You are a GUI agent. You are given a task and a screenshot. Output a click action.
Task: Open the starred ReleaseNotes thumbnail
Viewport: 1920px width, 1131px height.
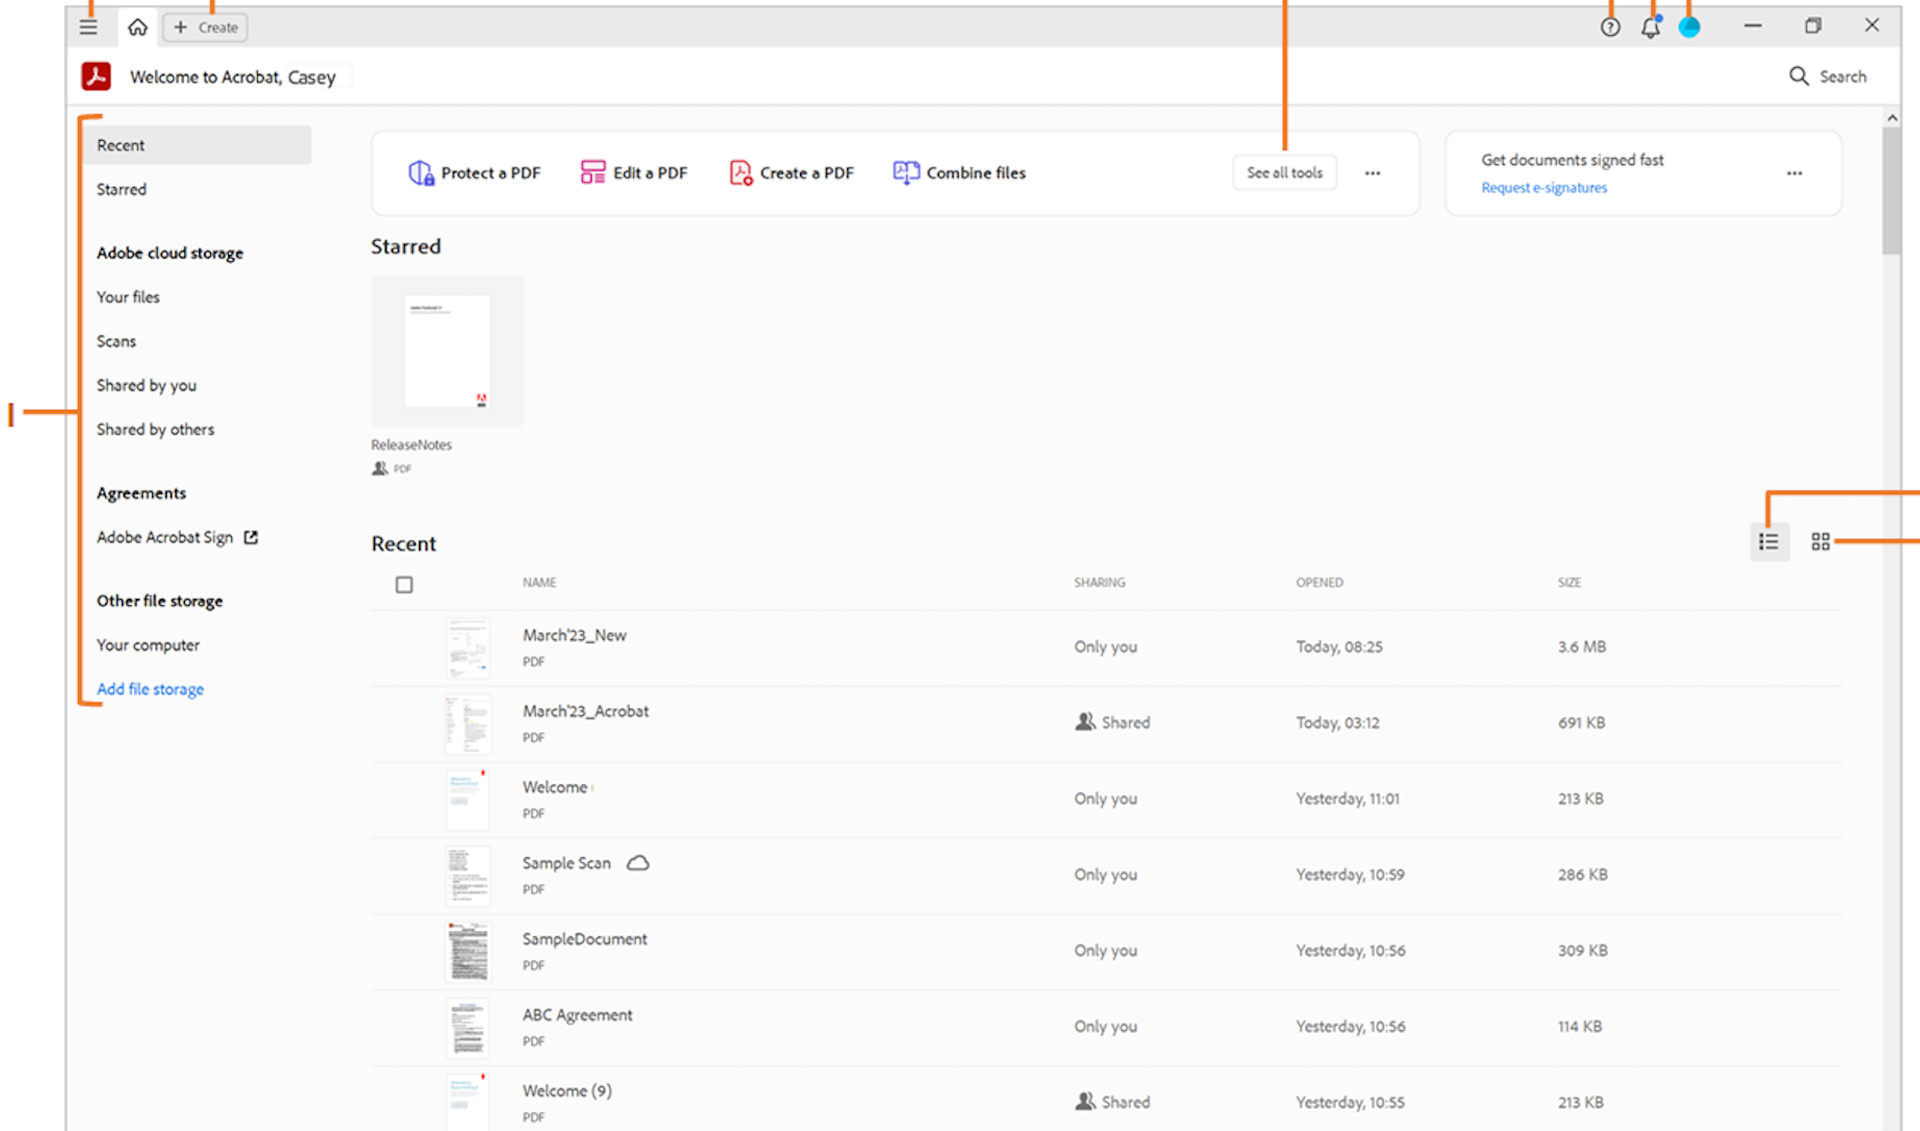click(447, 351)
